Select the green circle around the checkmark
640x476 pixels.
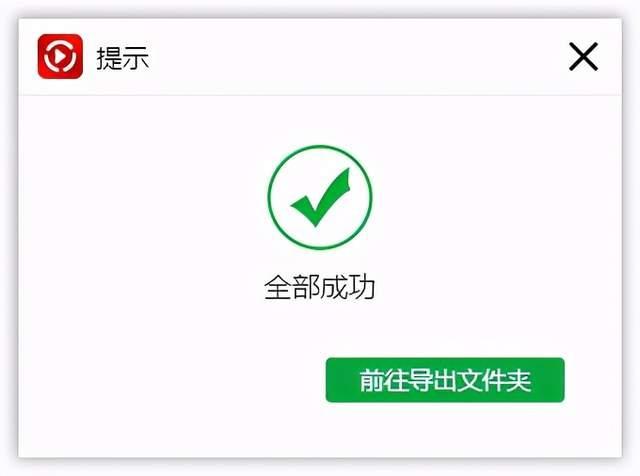320,197
